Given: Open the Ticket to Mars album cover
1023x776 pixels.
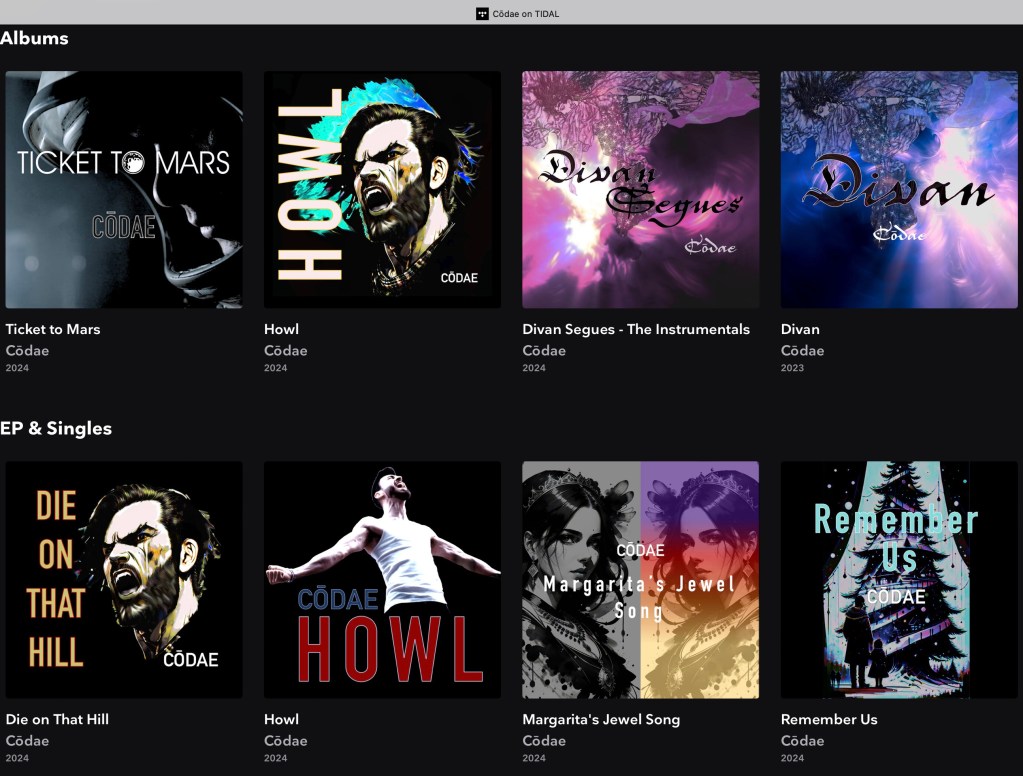Looking at the screenshot, I should pyautogui.click(x=124, y=189).
